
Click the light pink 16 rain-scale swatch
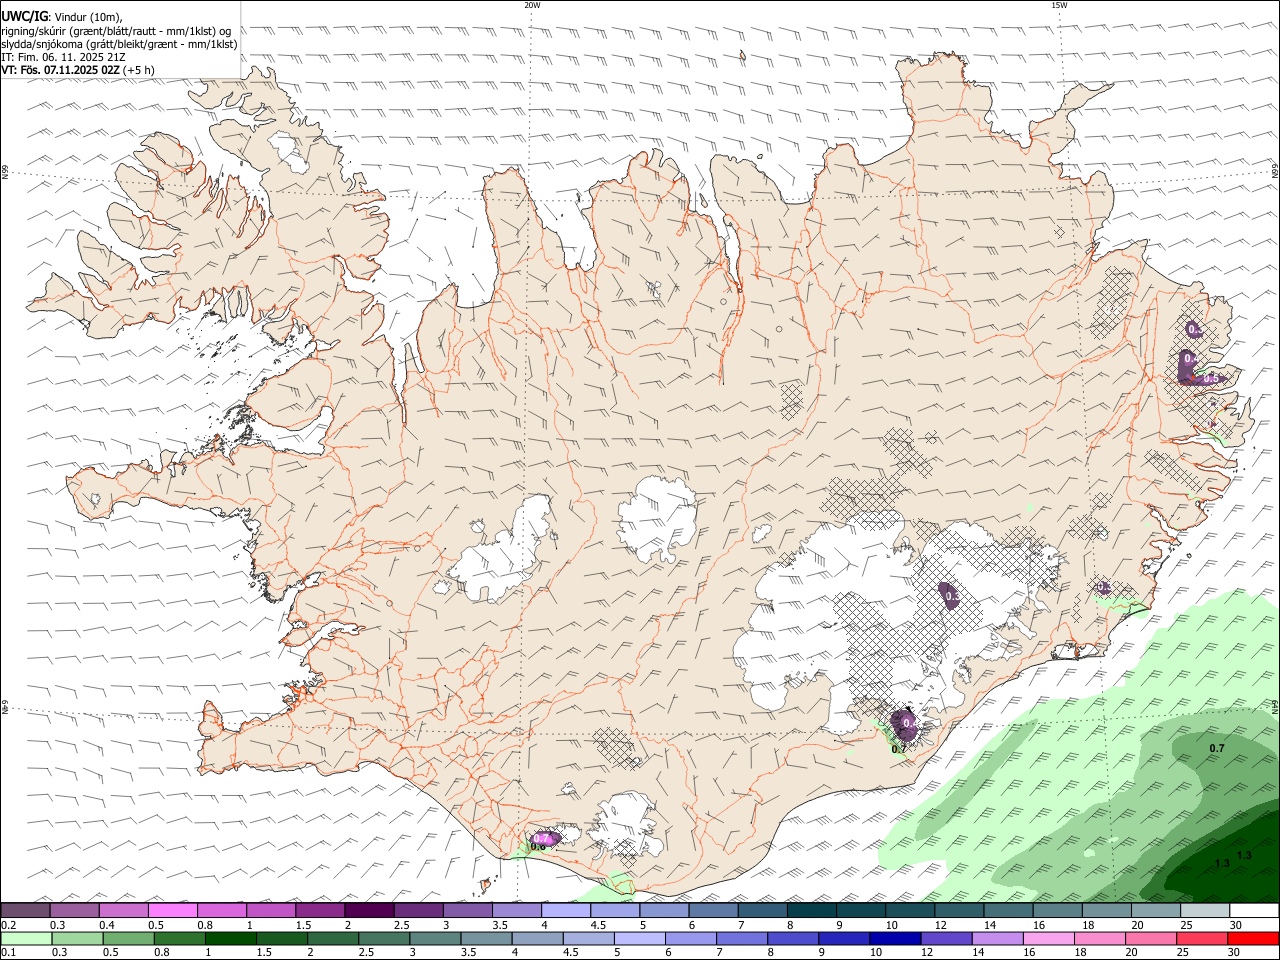pyautogui.click(x=1048, y=939)
